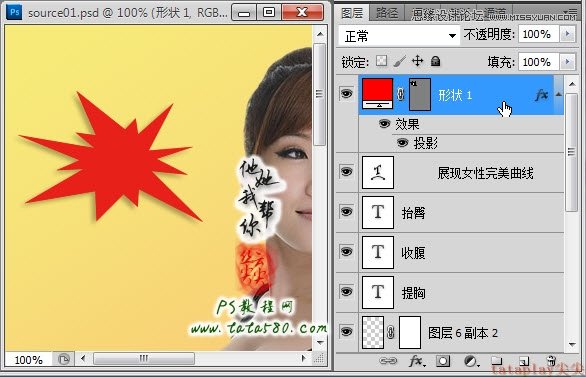Select the 抬臀 layer name
This screenshot has width=586, height=377.
click(x=413, y=213)
